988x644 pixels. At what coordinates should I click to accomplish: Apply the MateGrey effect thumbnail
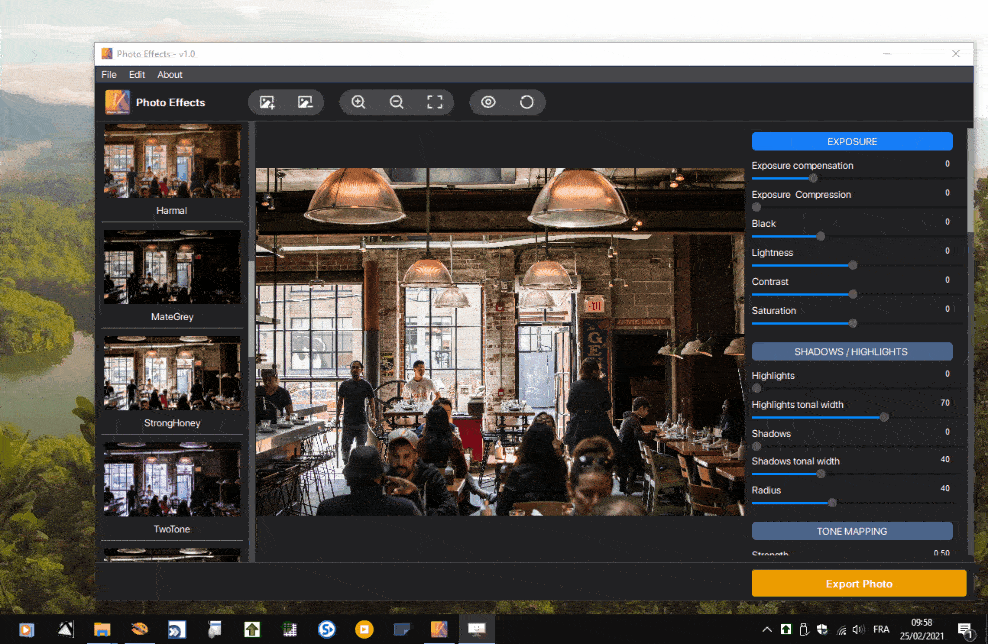click(x=172, y=267)
